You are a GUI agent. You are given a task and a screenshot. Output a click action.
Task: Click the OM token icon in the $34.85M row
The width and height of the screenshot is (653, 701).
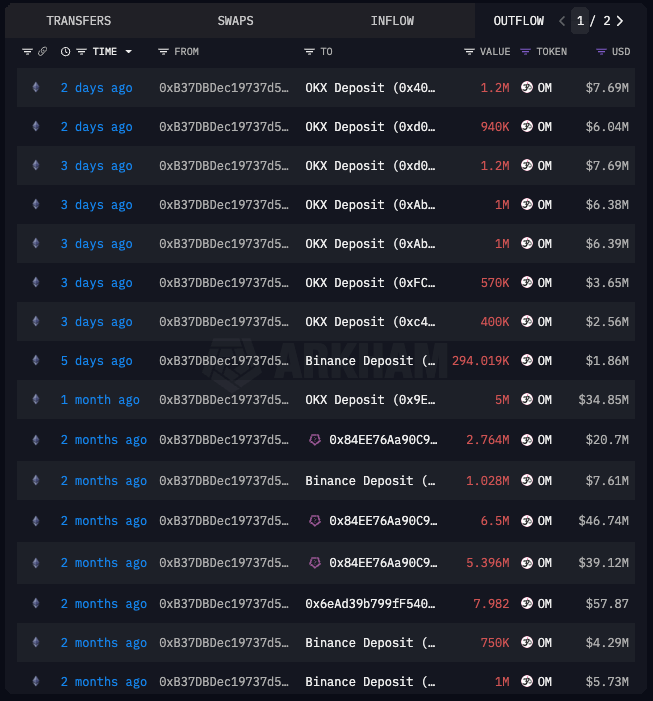(x=527, y=400)
